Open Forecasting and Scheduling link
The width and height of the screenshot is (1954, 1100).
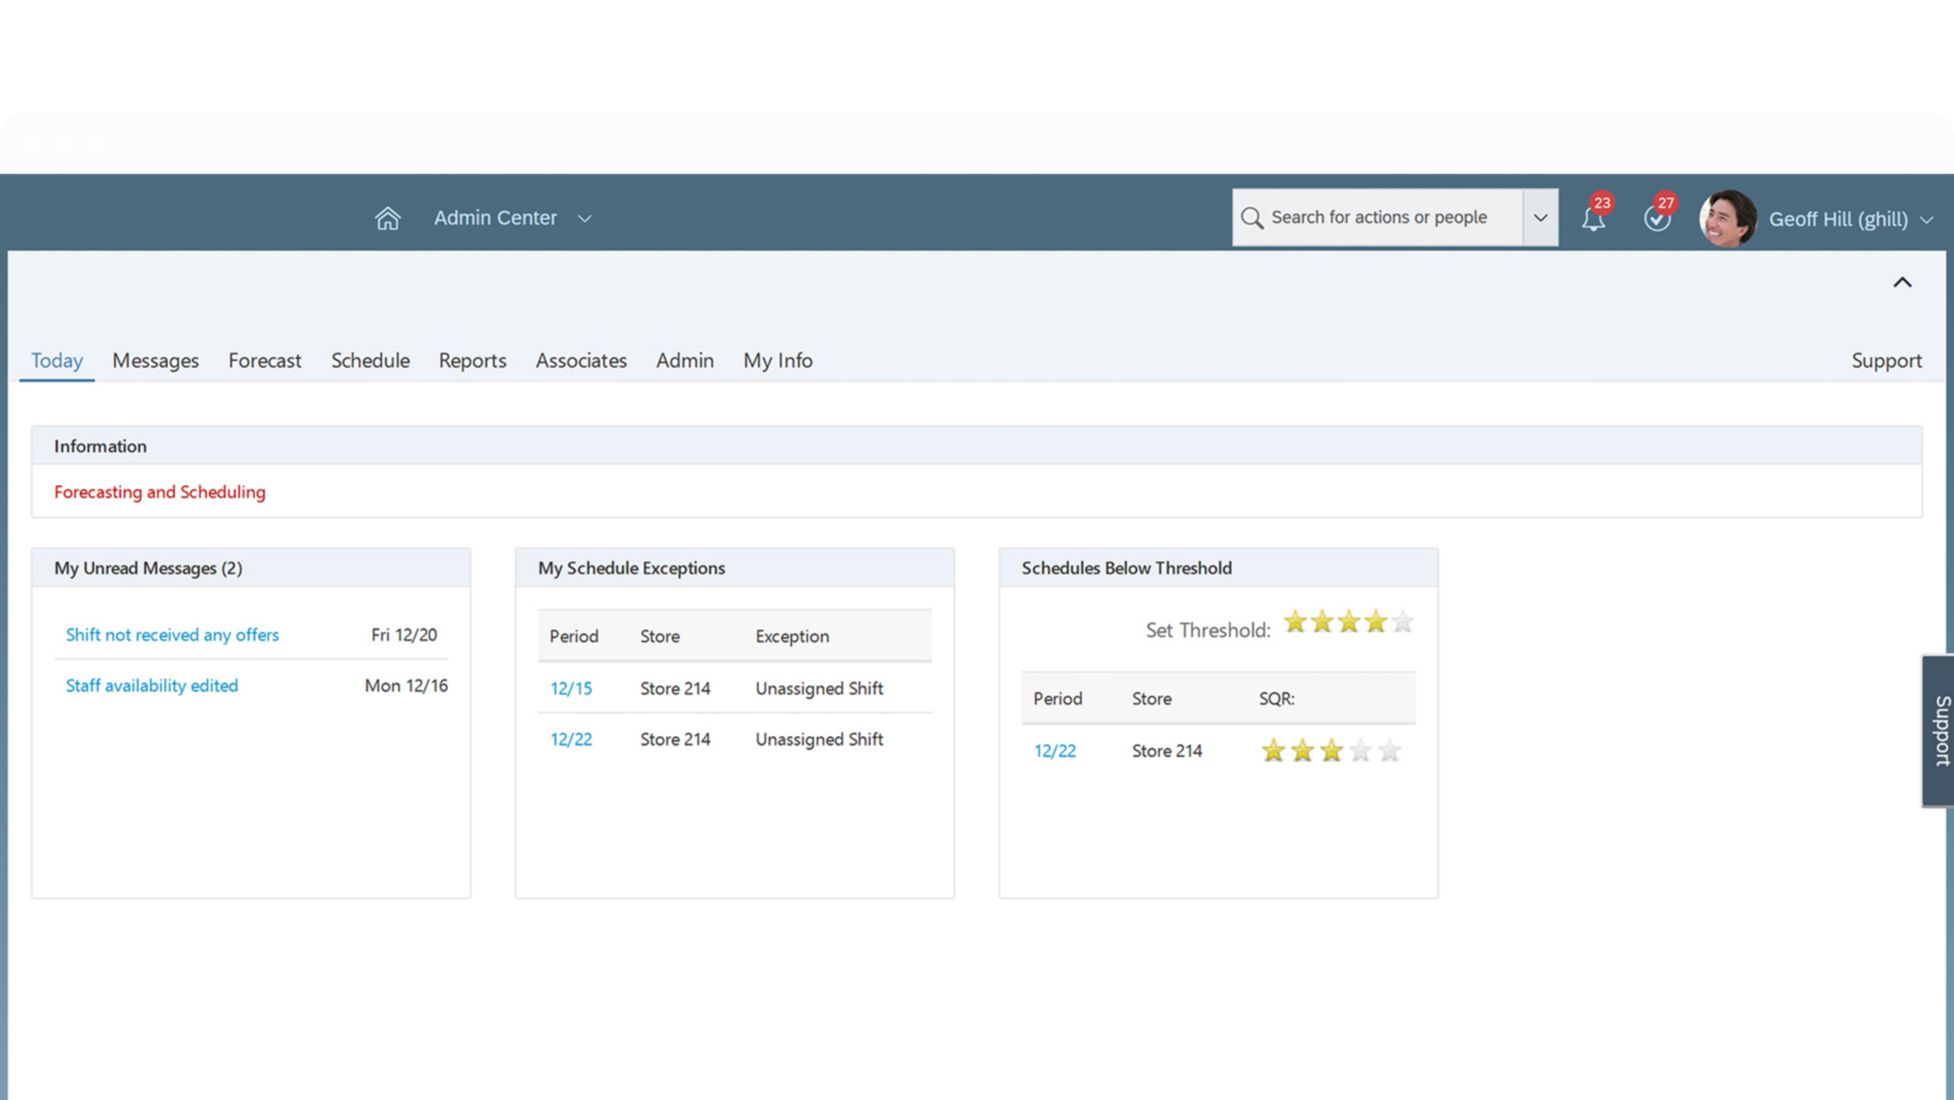pos(160,492)
